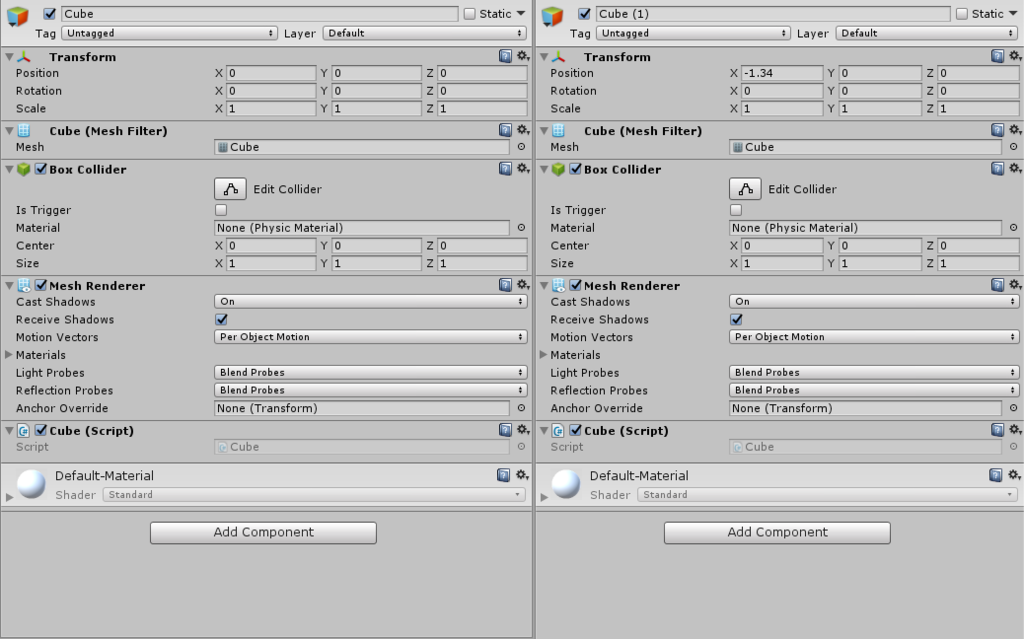
Task: Check Is Trigger in Cube (1) inspector
Action: (x=736, y=210)
